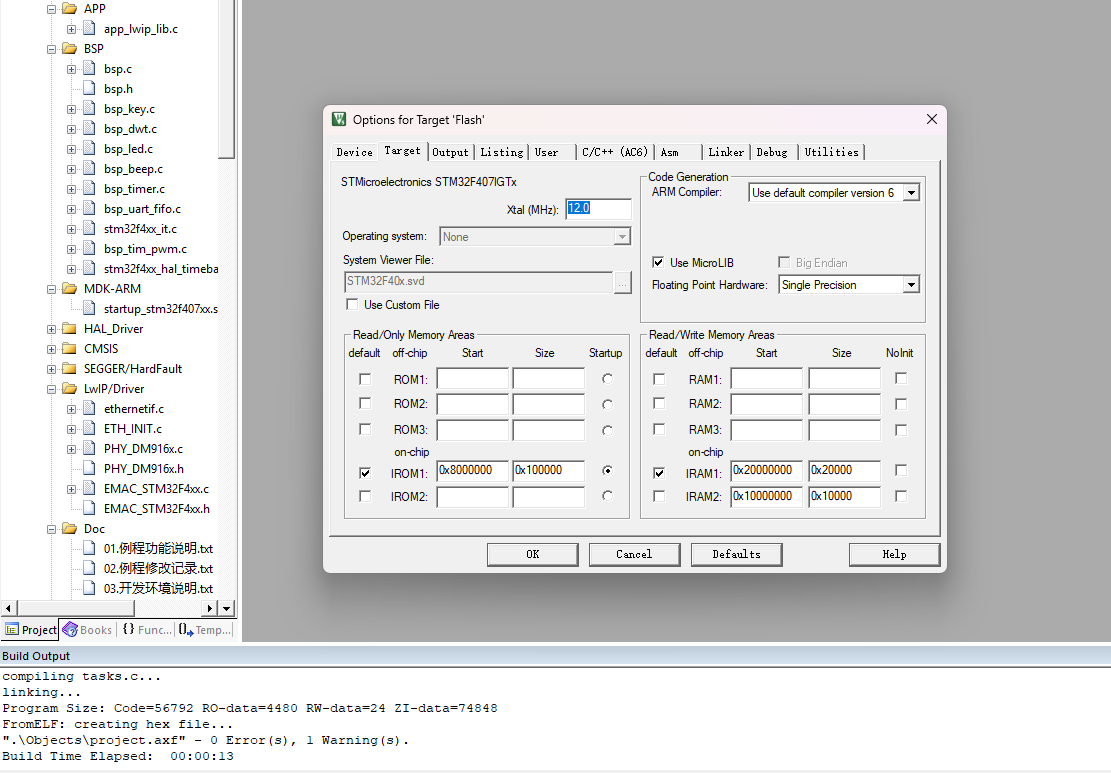
Task: Open the ARM Compiler version dropdown
Action: tap(911, 193)
